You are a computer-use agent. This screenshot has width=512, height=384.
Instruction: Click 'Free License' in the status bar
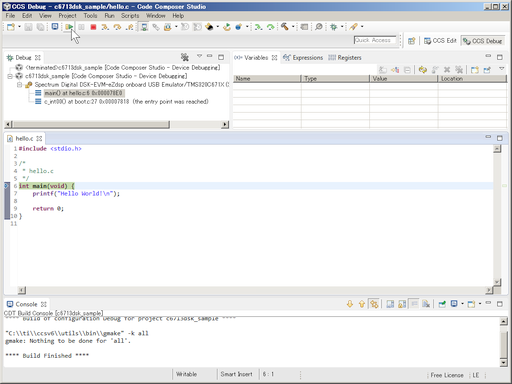point(447,375)
